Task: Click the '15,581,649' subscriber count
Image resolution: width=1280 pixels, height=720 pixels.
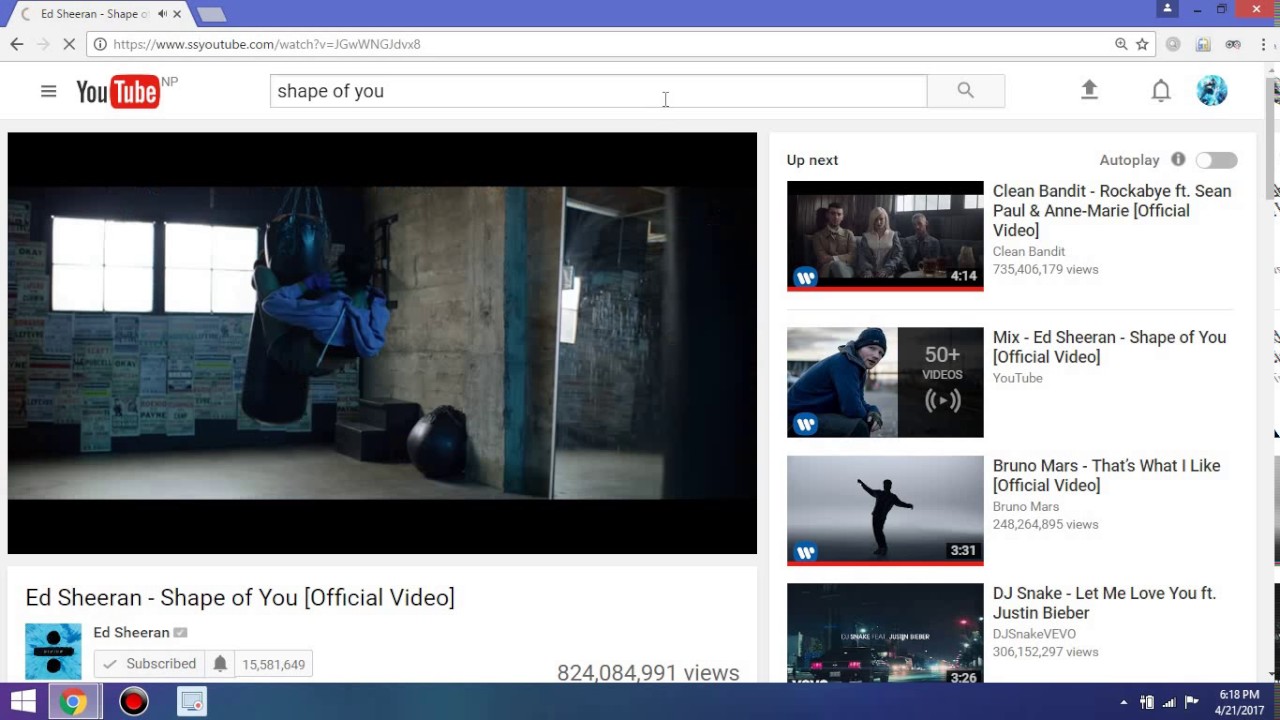Action: click(273, 664)
